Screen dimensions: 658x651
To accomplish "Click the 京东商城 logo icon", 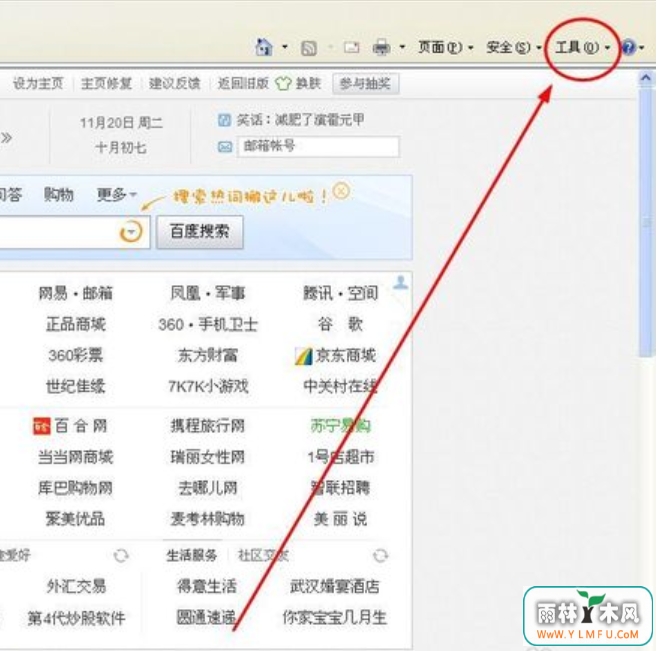I will (x=303, y=356).
